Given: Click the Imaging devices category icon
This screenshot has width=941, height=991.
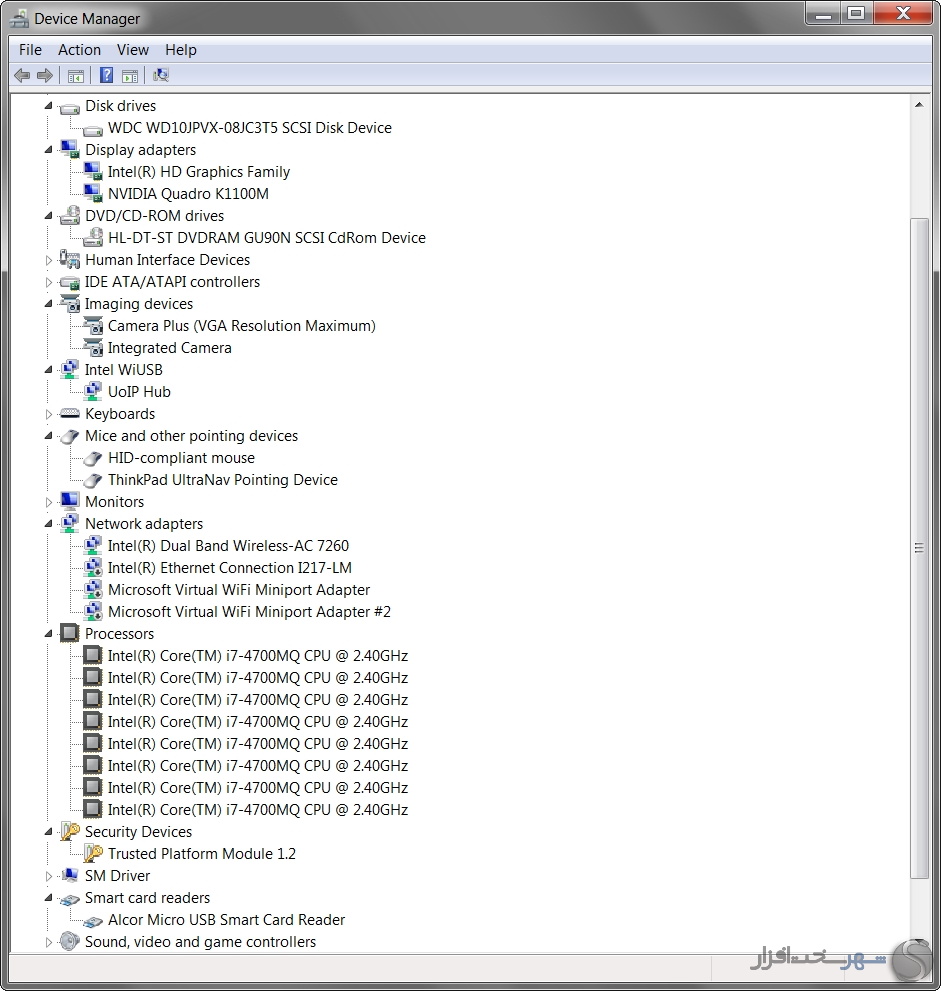Looking at the screenshot, I should [x=70, y=303].
